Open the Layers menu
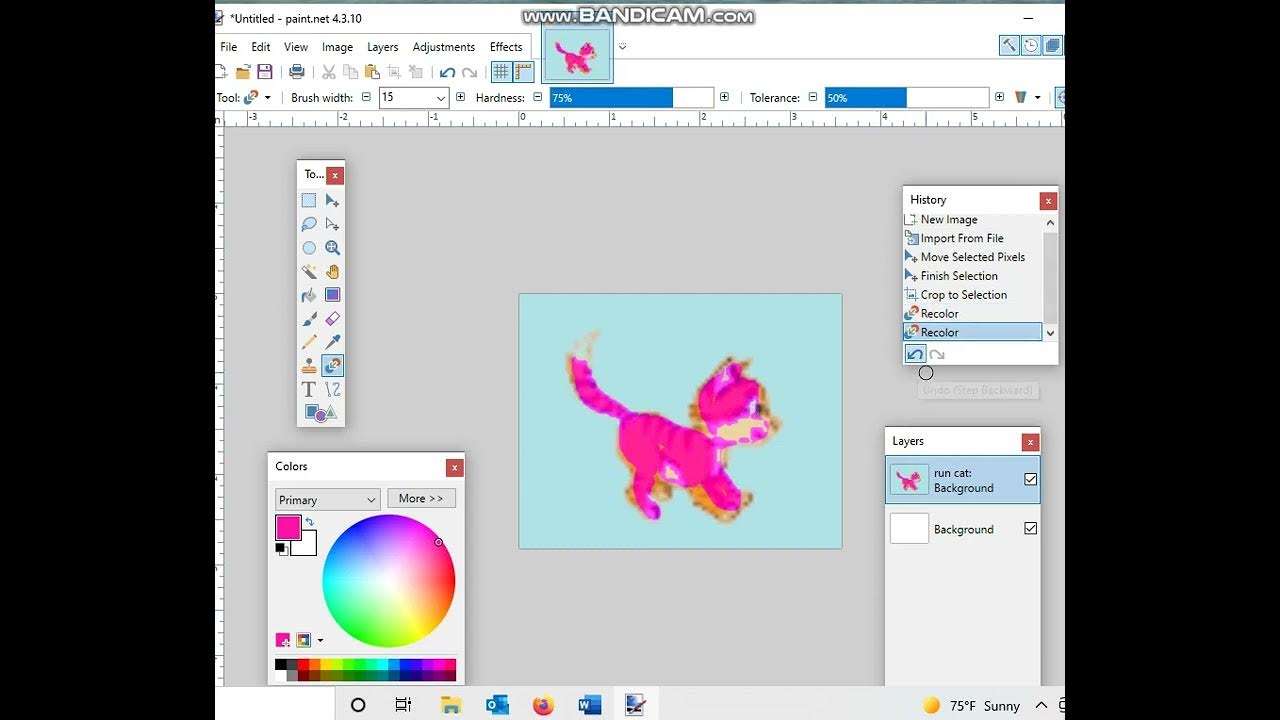Image resolution: width=1280 pixels, height=720 pixels. [383, 47]
